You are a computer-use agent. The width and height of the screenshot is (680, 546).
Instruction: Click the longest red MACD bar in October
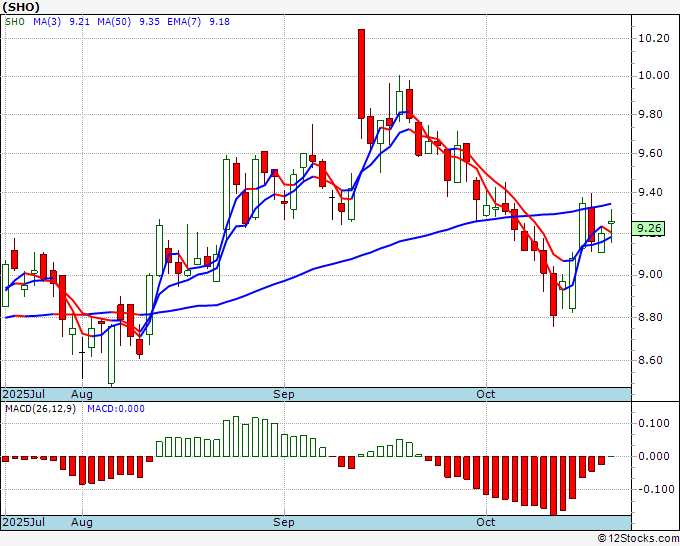point(553,486)
